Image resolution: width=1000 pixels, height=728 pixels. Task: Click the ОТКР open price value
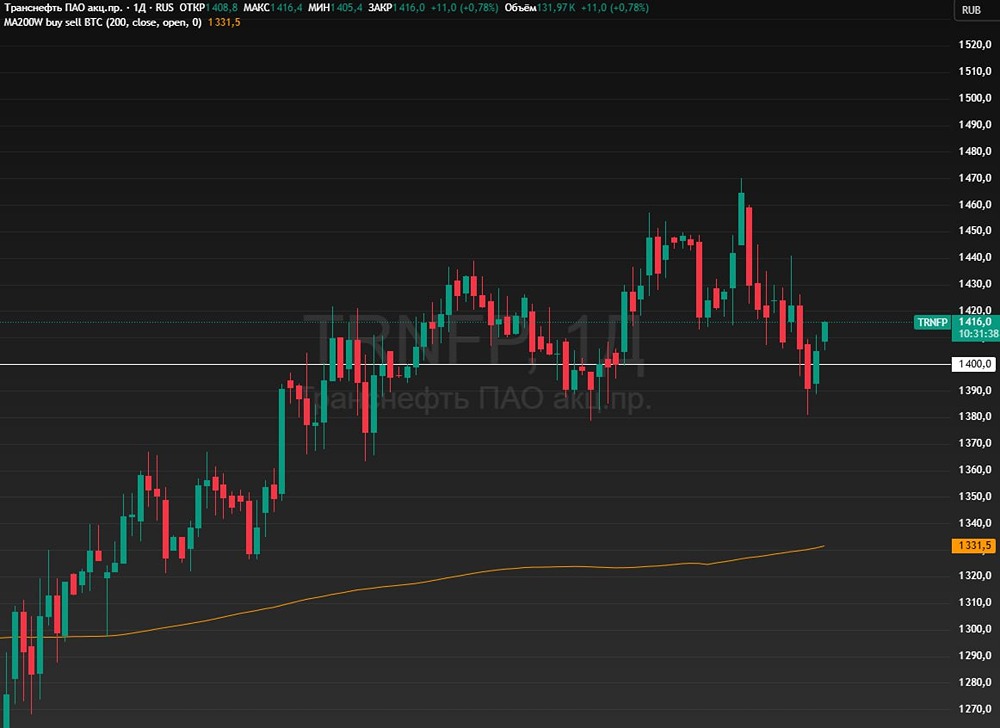222,8
